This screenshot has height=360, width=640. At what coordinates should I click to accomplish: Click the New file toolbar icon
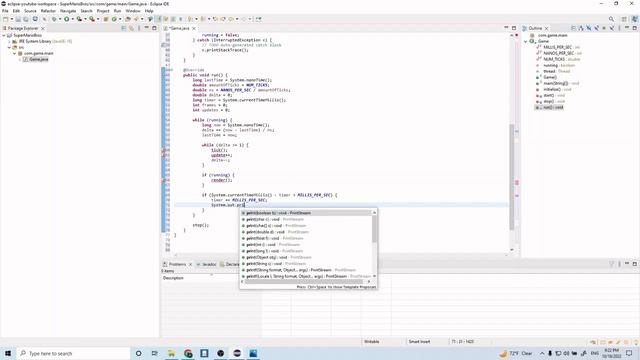pos(5,19)
